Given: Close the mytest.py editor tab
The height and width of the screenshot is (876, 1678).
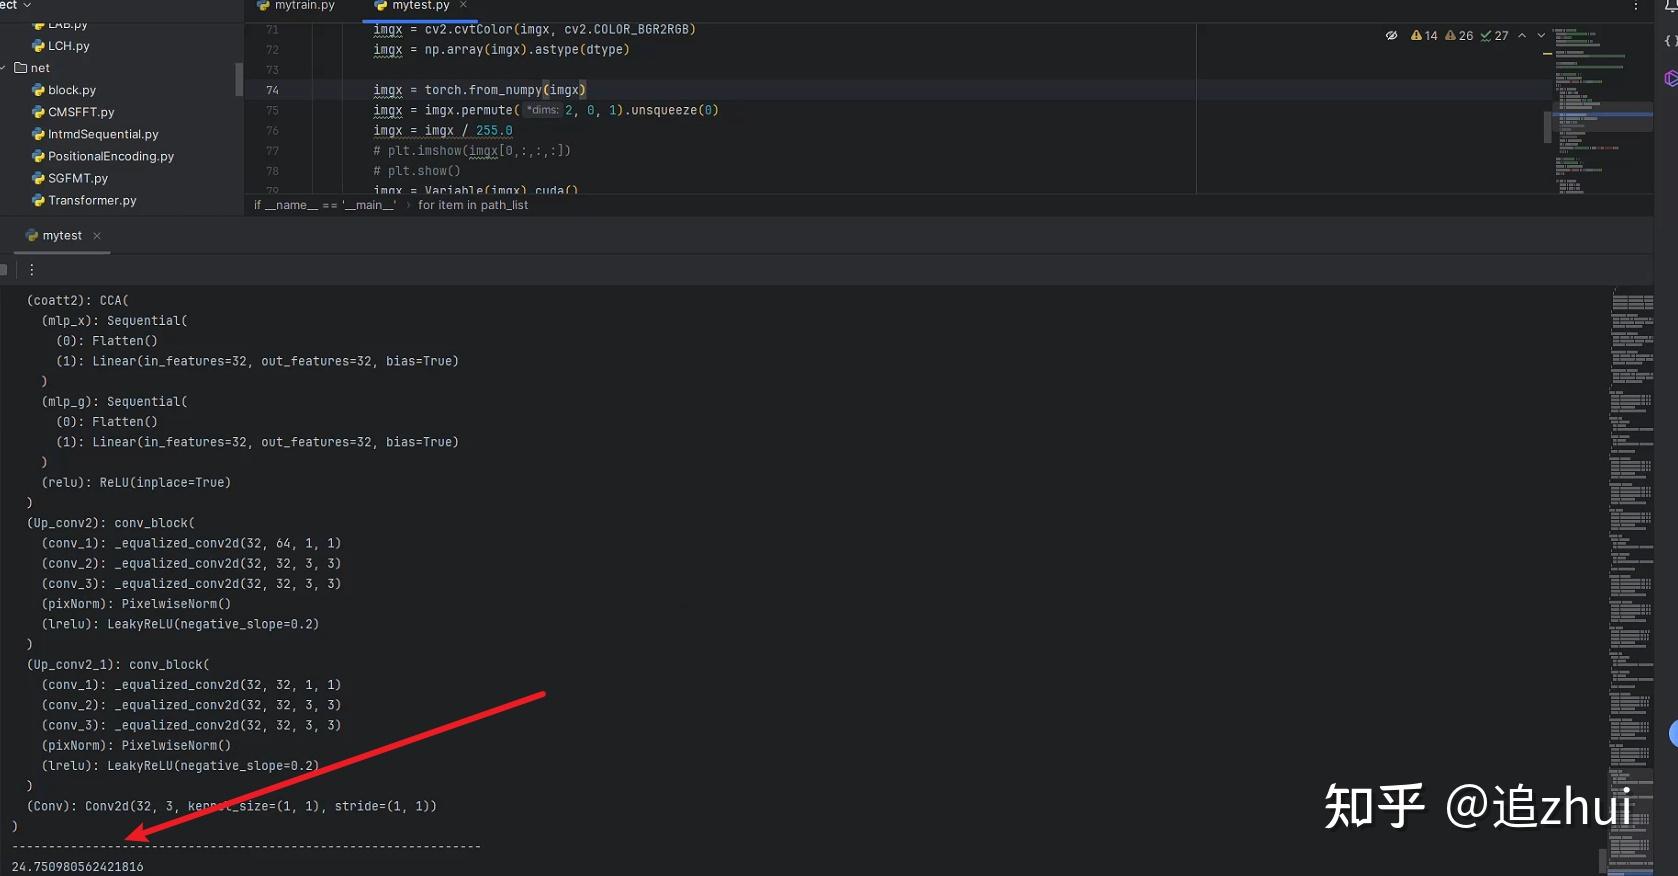Looking at the screenshot, I should (x=463, y=5).
